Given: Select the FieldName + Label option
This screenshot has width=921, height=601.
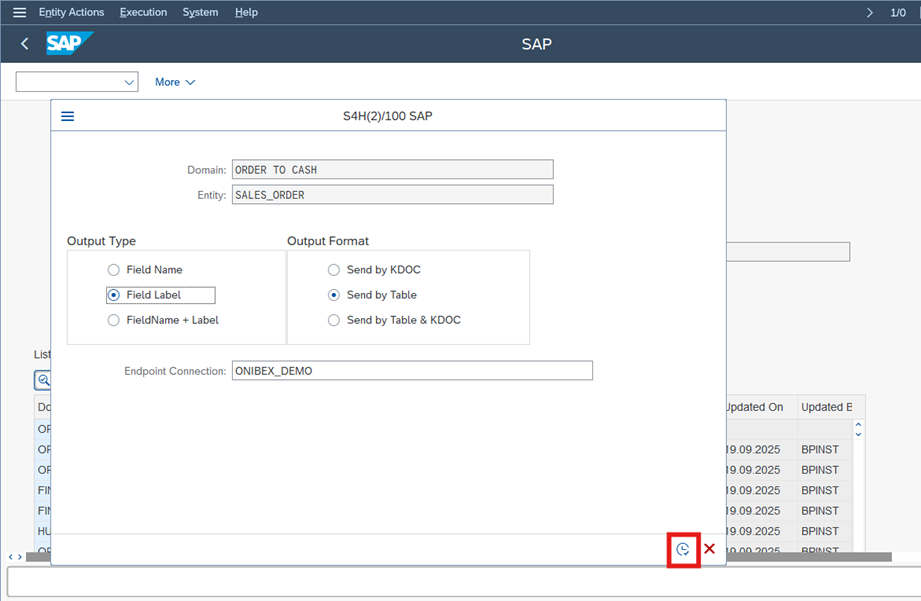Looking at the screenshot, I should 113,320.
